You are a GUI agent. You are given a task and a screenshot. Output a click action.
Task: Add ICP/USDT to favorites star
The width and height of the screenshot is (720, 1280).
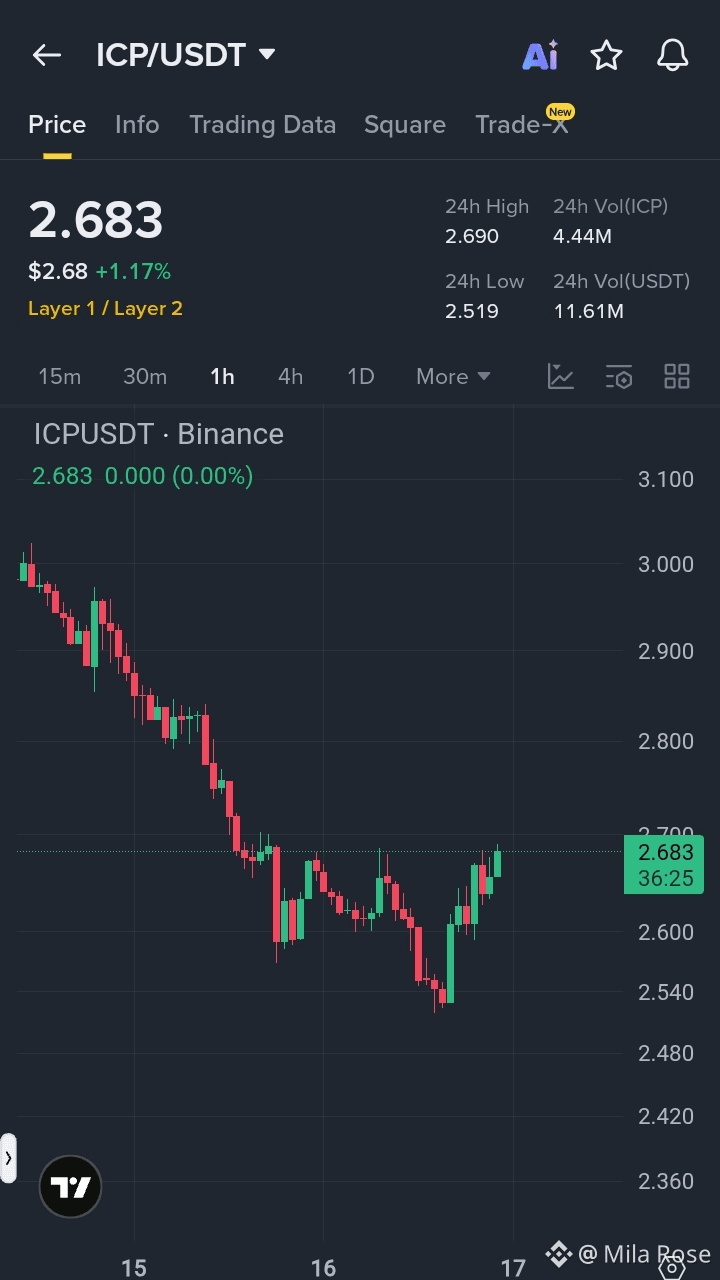coord(606,55)
